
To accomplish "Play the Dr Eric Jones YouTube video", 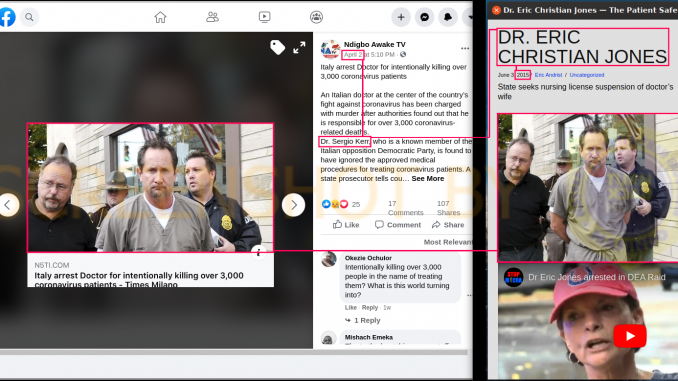I will coord(630,336).
